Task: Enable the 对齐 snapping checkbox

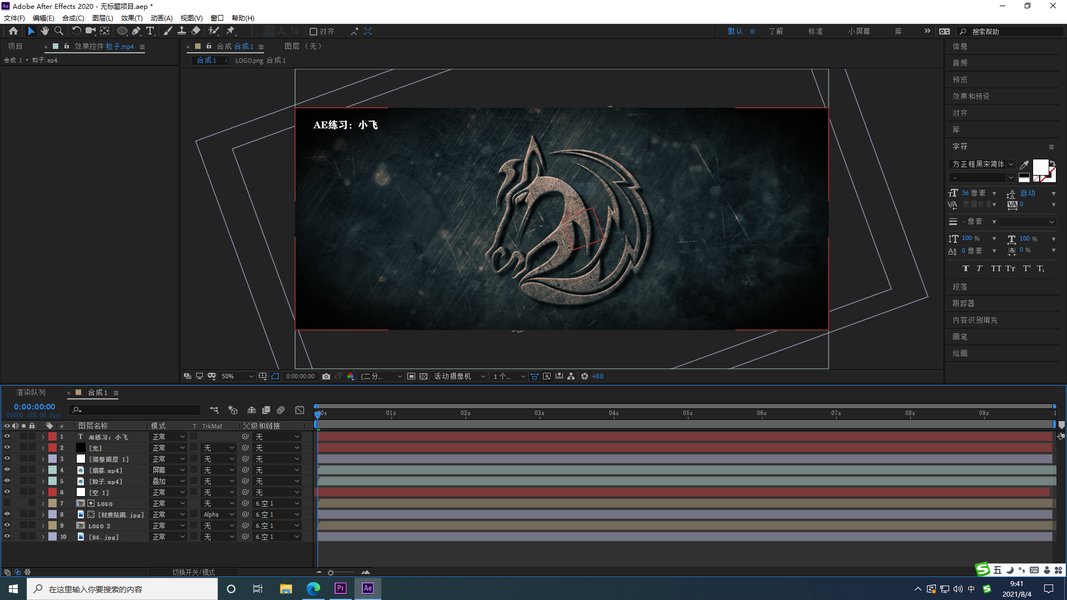Action: (314, 32)
